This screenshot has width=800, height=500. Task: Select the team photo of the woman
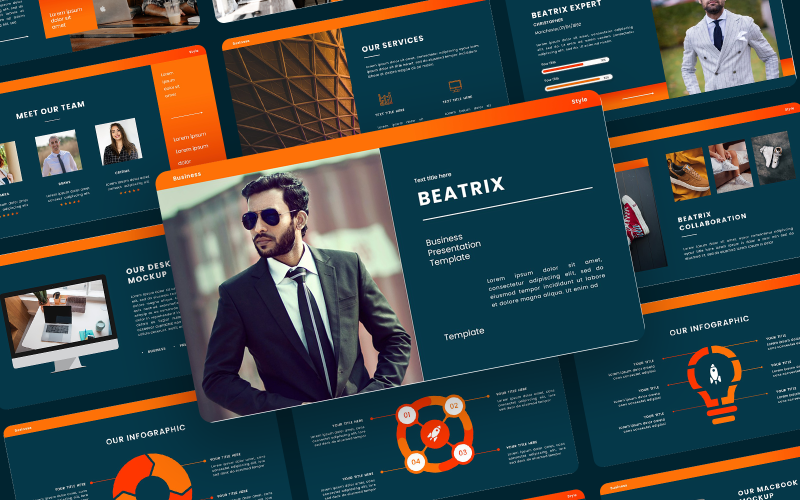[x=119, y=142]
